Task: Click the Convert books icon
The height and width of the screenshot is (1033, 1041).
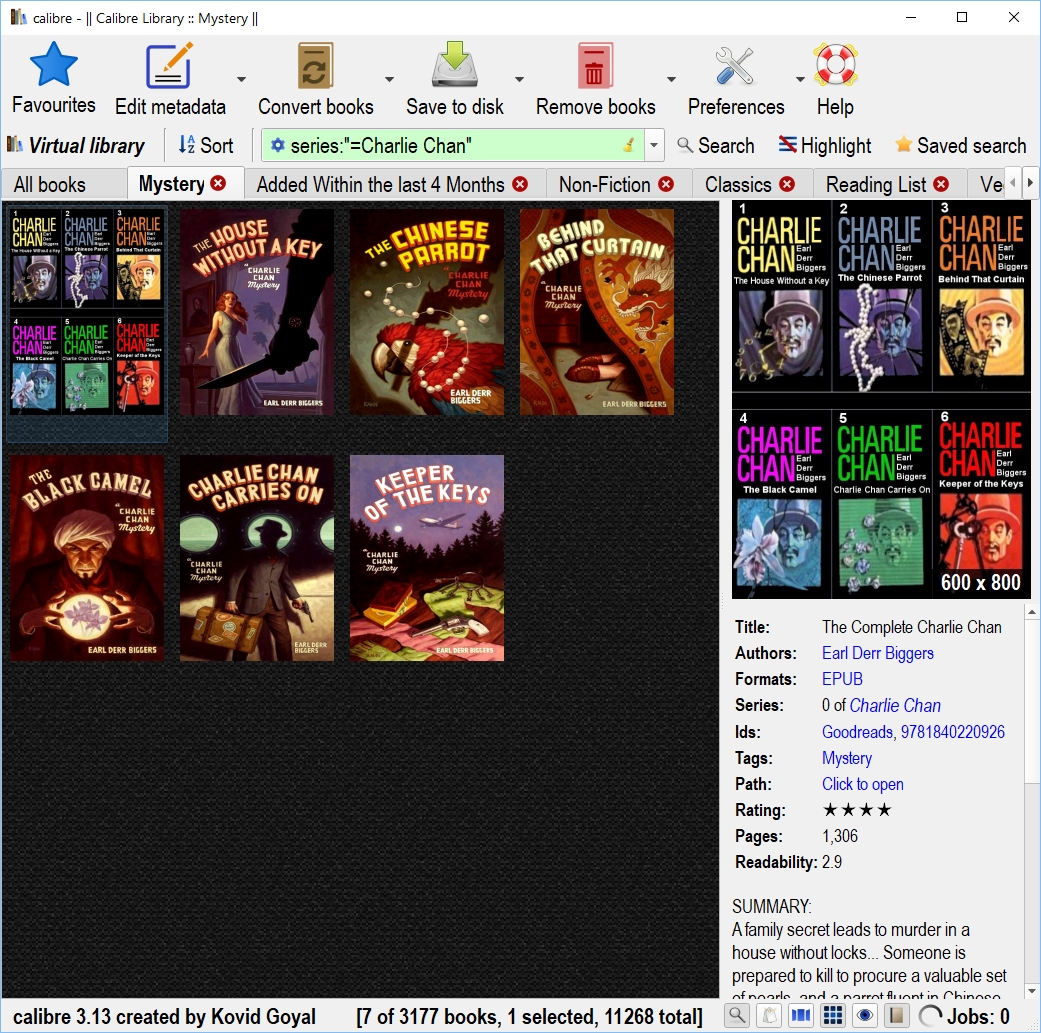Action: click(315, 65)
